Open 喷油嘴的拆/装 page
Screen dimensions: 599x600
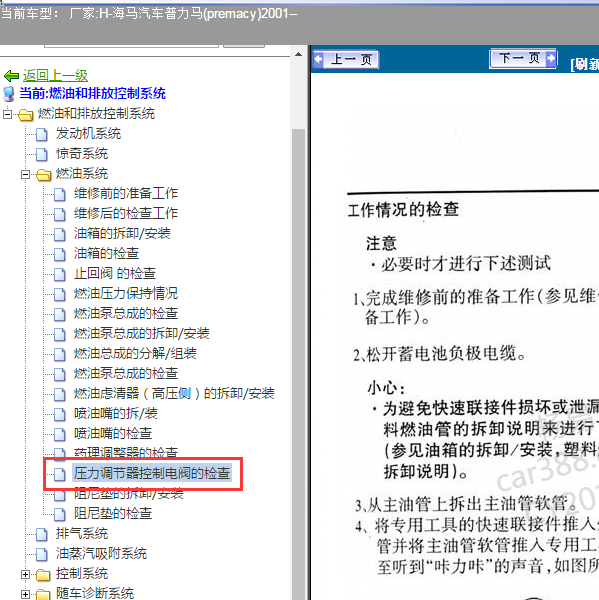point(116,413)
